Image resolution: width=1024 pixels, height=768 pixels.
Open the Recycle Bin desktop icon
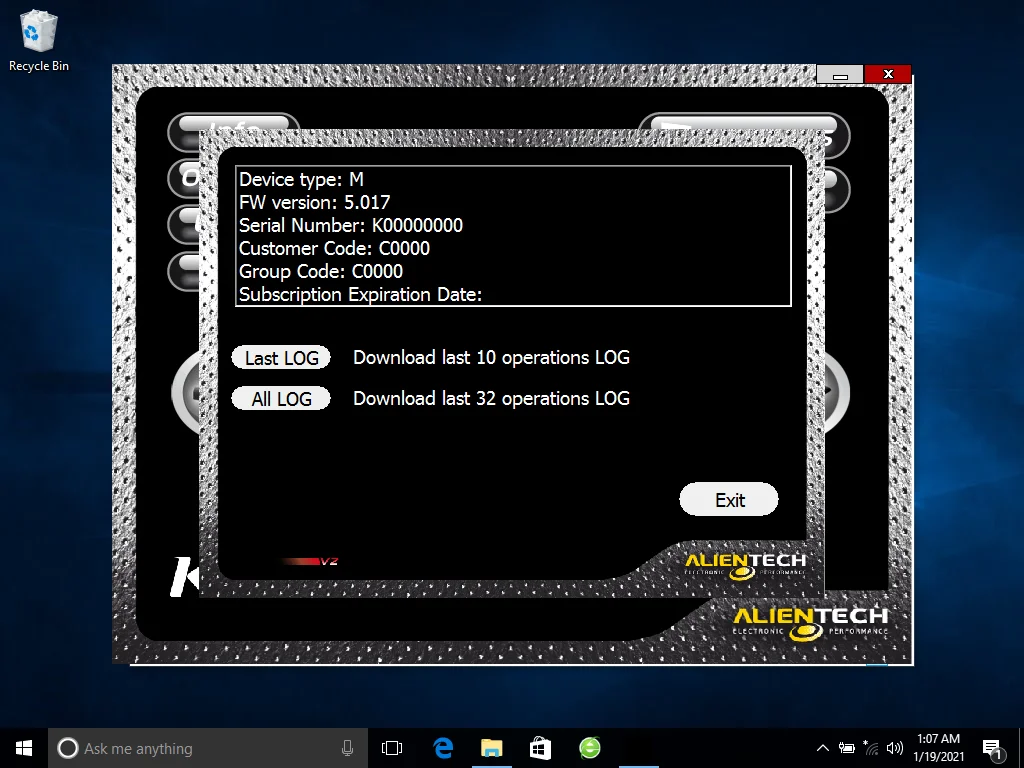tap(39, 40)
